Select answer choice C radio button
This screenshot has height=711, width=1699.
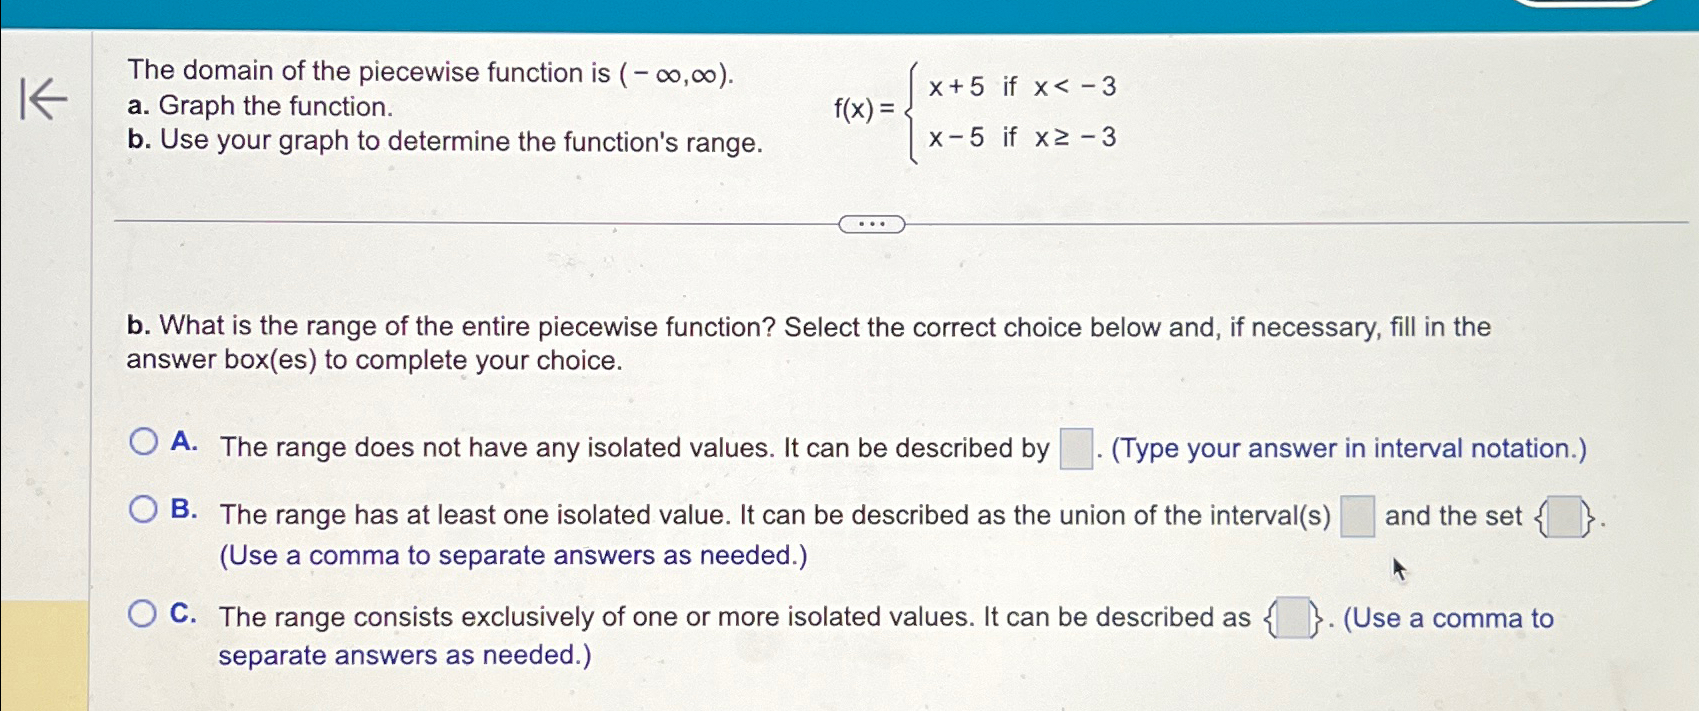[143, 610]
